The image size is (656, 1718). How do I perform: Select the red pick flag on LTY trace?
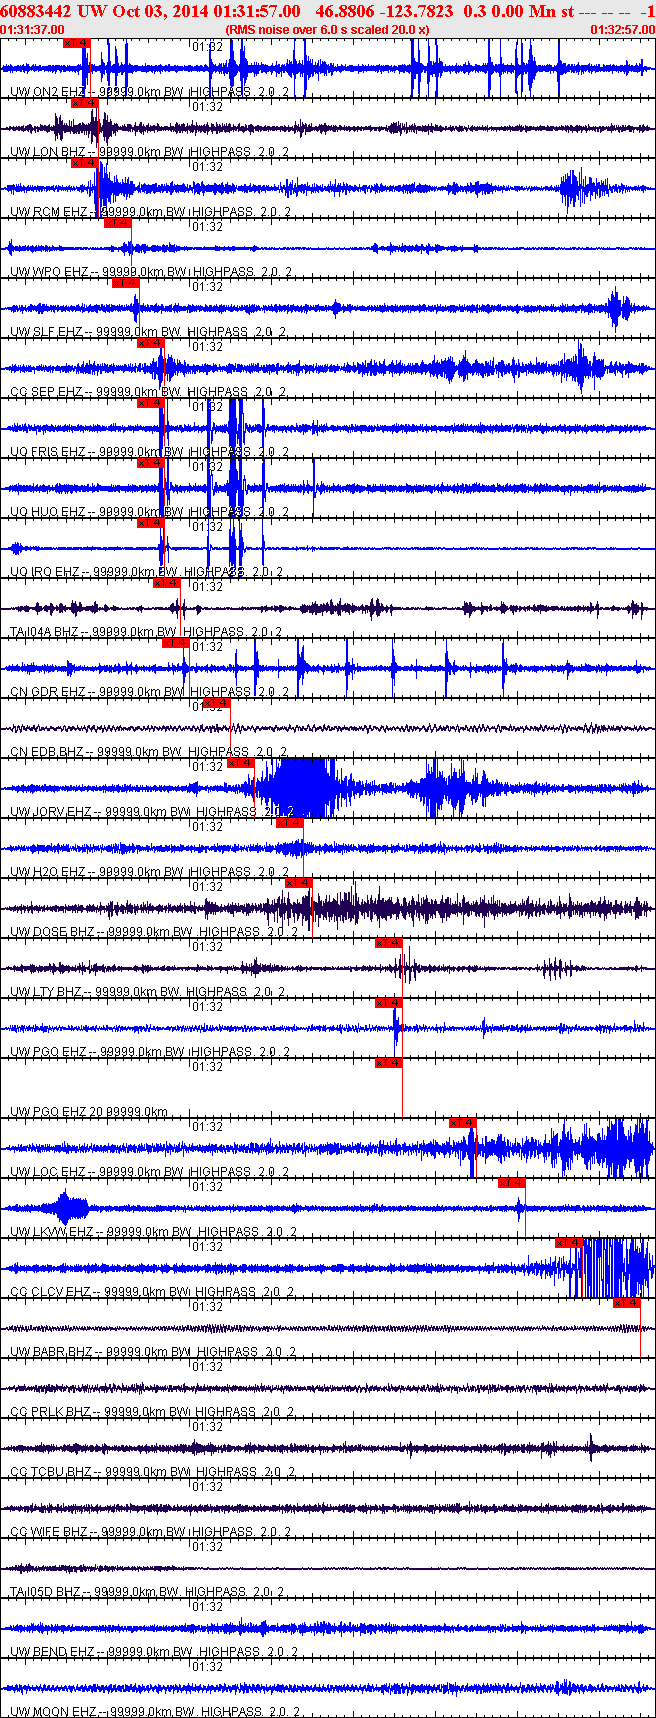coord(389,943)
